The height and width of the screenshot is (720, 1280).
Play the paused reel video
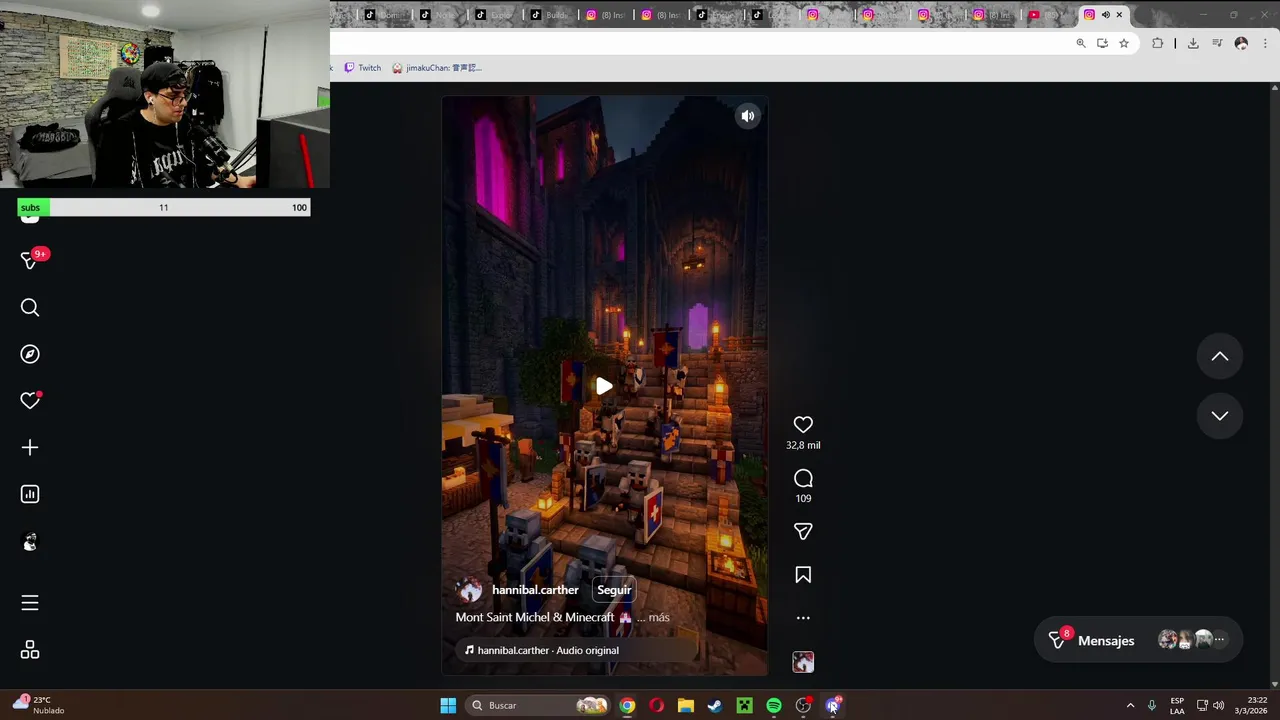click(x=604, y=386)
